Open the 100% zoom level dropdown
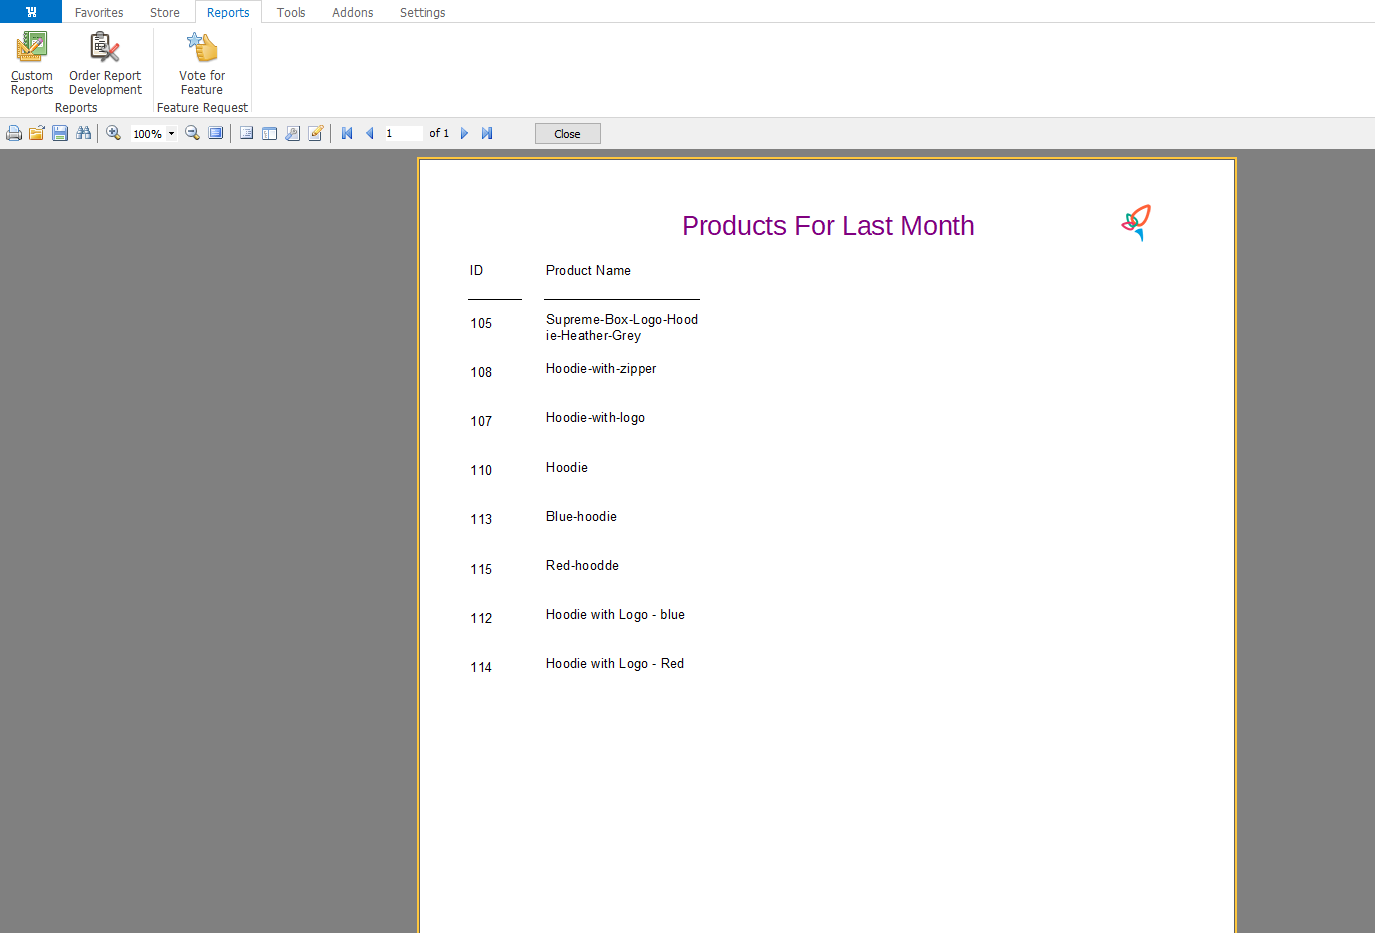 171,134
